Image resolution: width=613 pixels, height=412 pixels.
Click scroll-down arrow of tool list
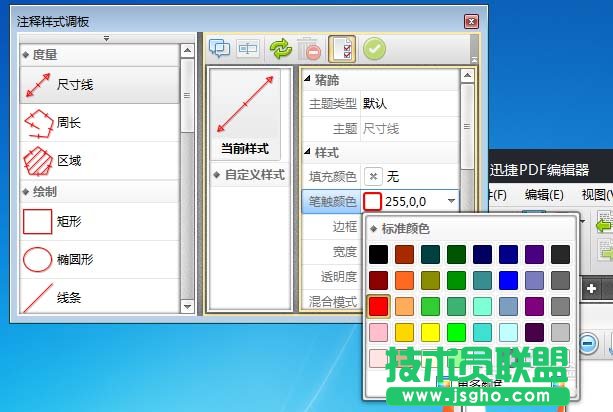tap(187, 307)
